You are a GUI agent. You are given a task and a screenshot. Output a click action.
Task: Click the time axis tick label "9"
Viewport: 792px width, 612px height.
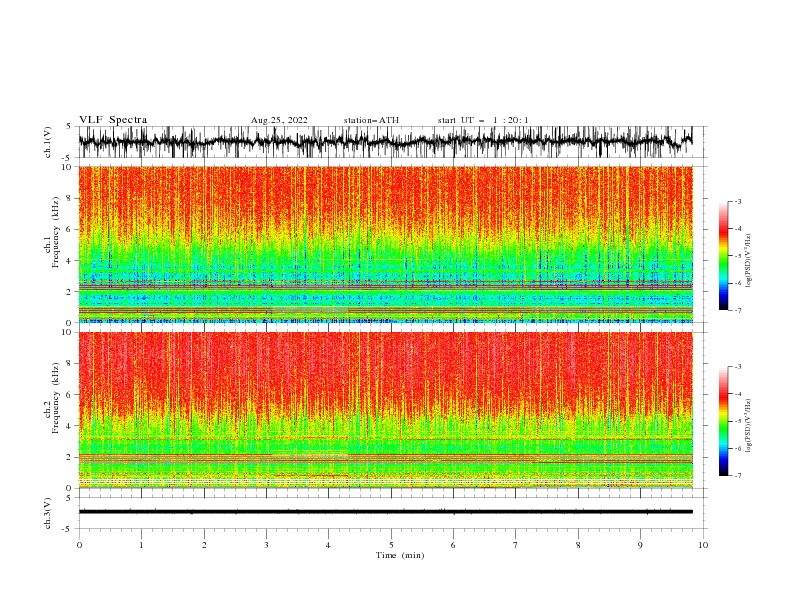click(x=640, y=545)
